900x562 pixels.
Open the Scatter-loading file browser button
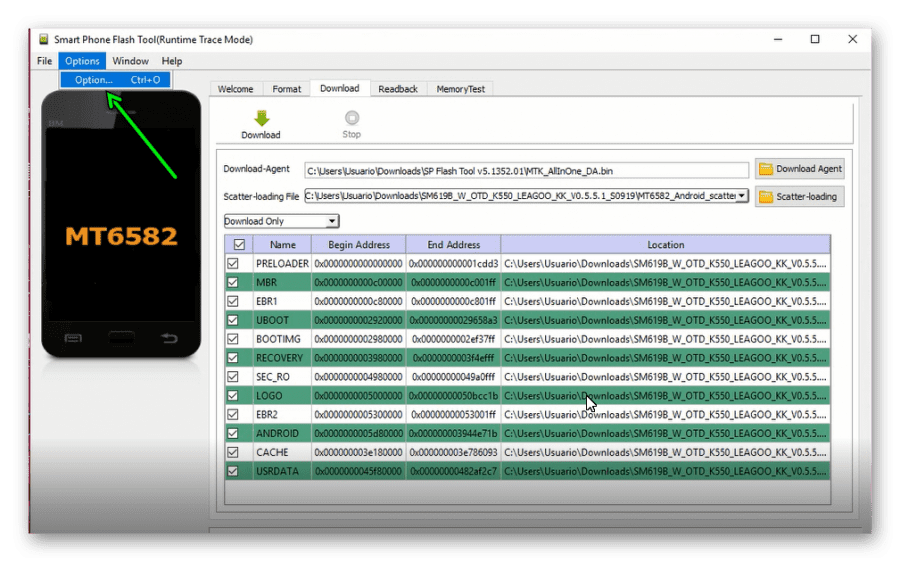tap(800, 196)
